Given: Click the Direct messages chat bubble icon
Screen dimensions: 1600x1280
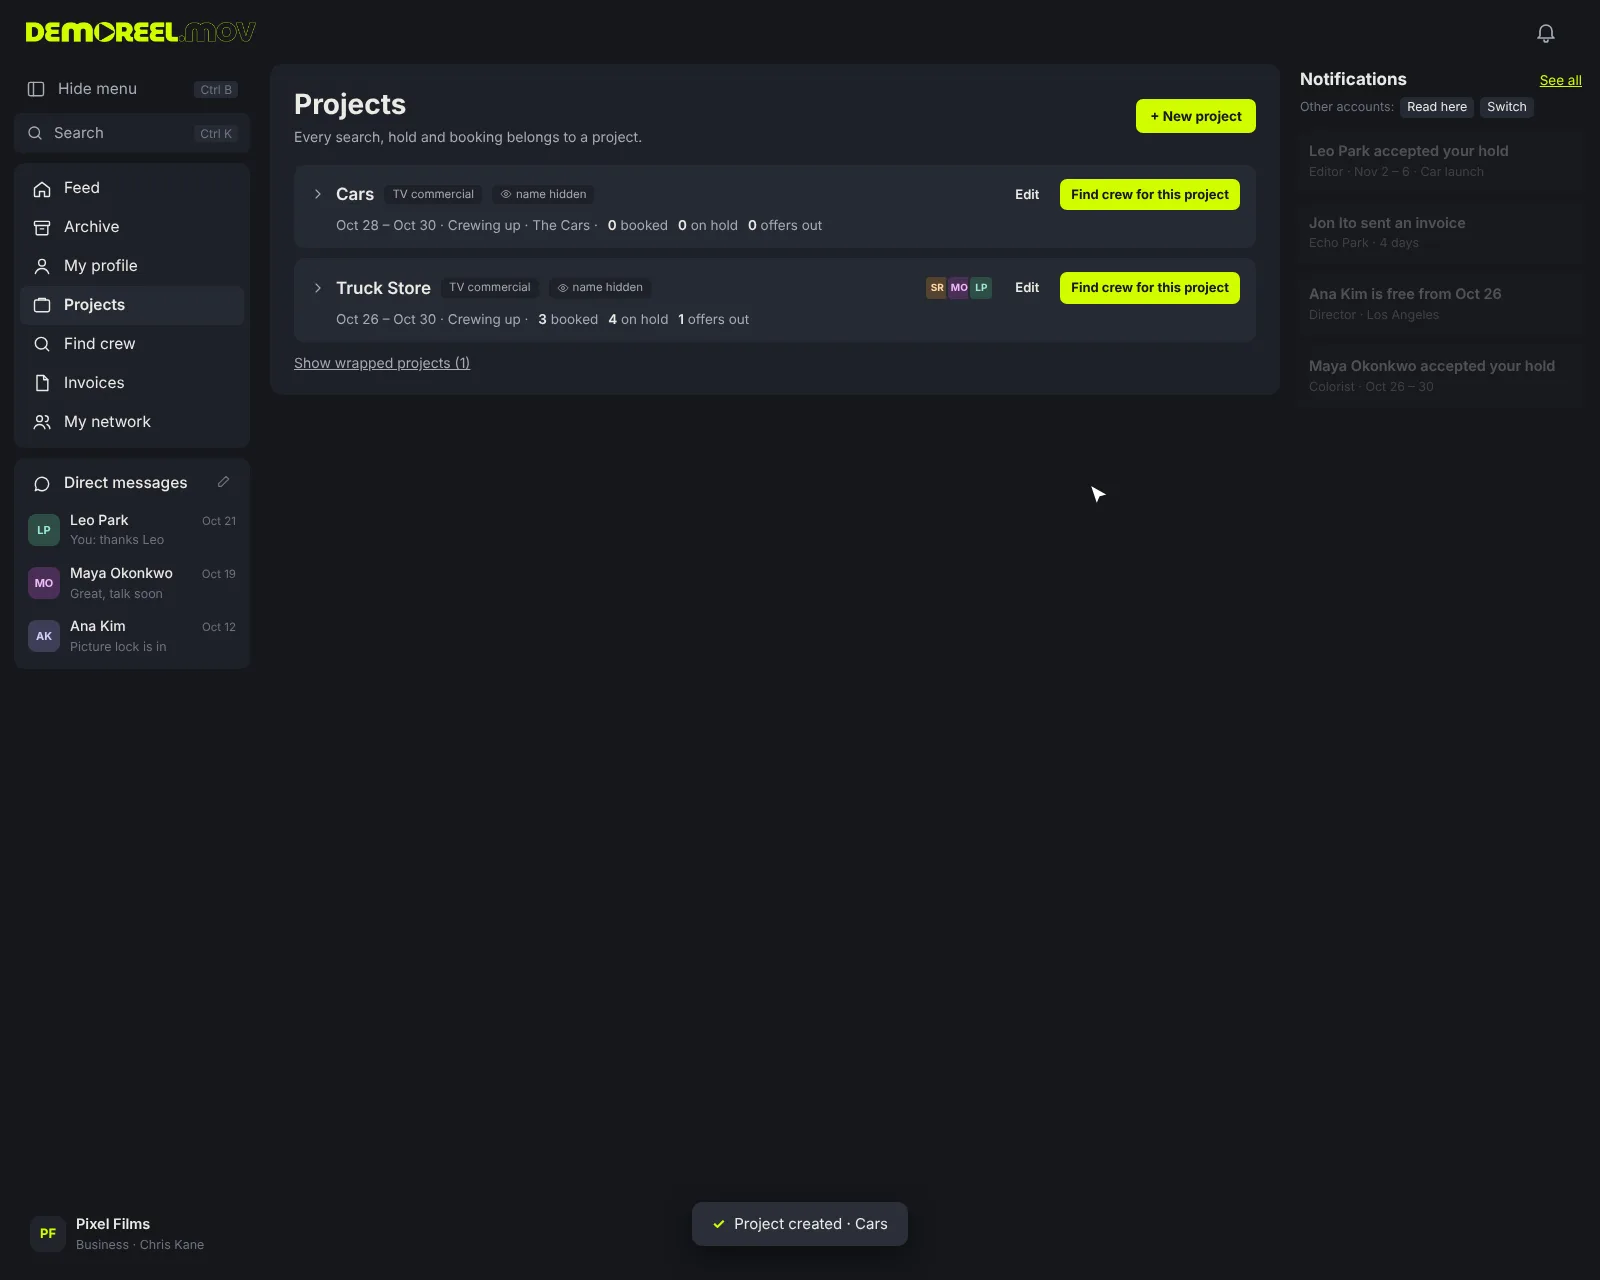Looking at the screenshot, I should (x=42, y=483).
